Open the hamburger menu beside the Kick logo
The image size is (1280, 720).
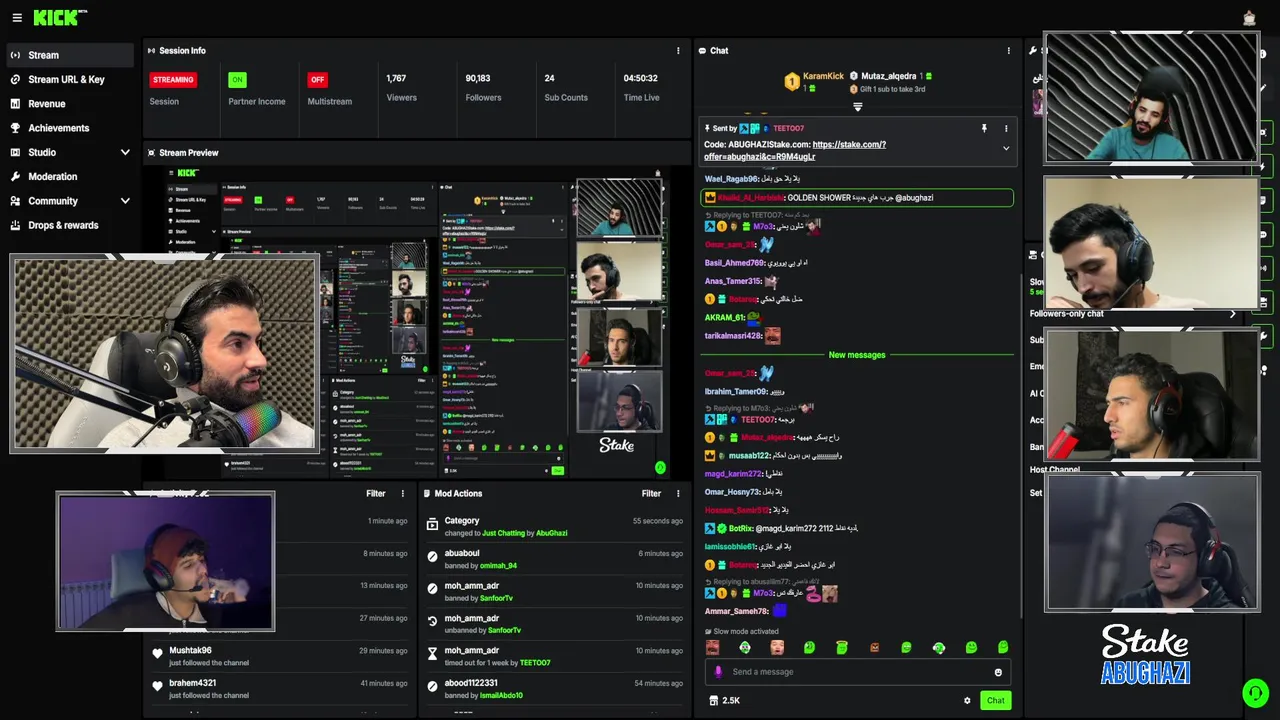click(x=16, y=18)
